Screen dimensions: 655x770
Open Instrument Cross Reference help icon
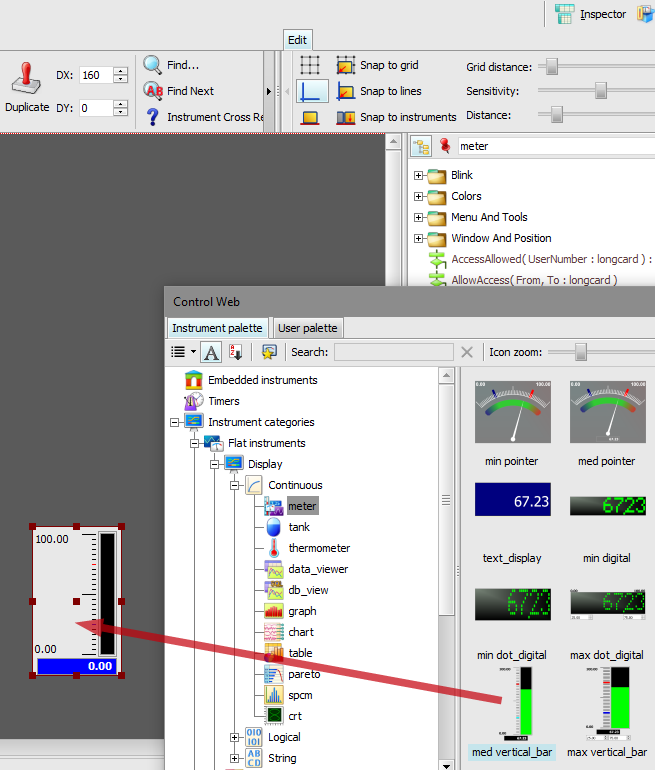click(153, 117)
